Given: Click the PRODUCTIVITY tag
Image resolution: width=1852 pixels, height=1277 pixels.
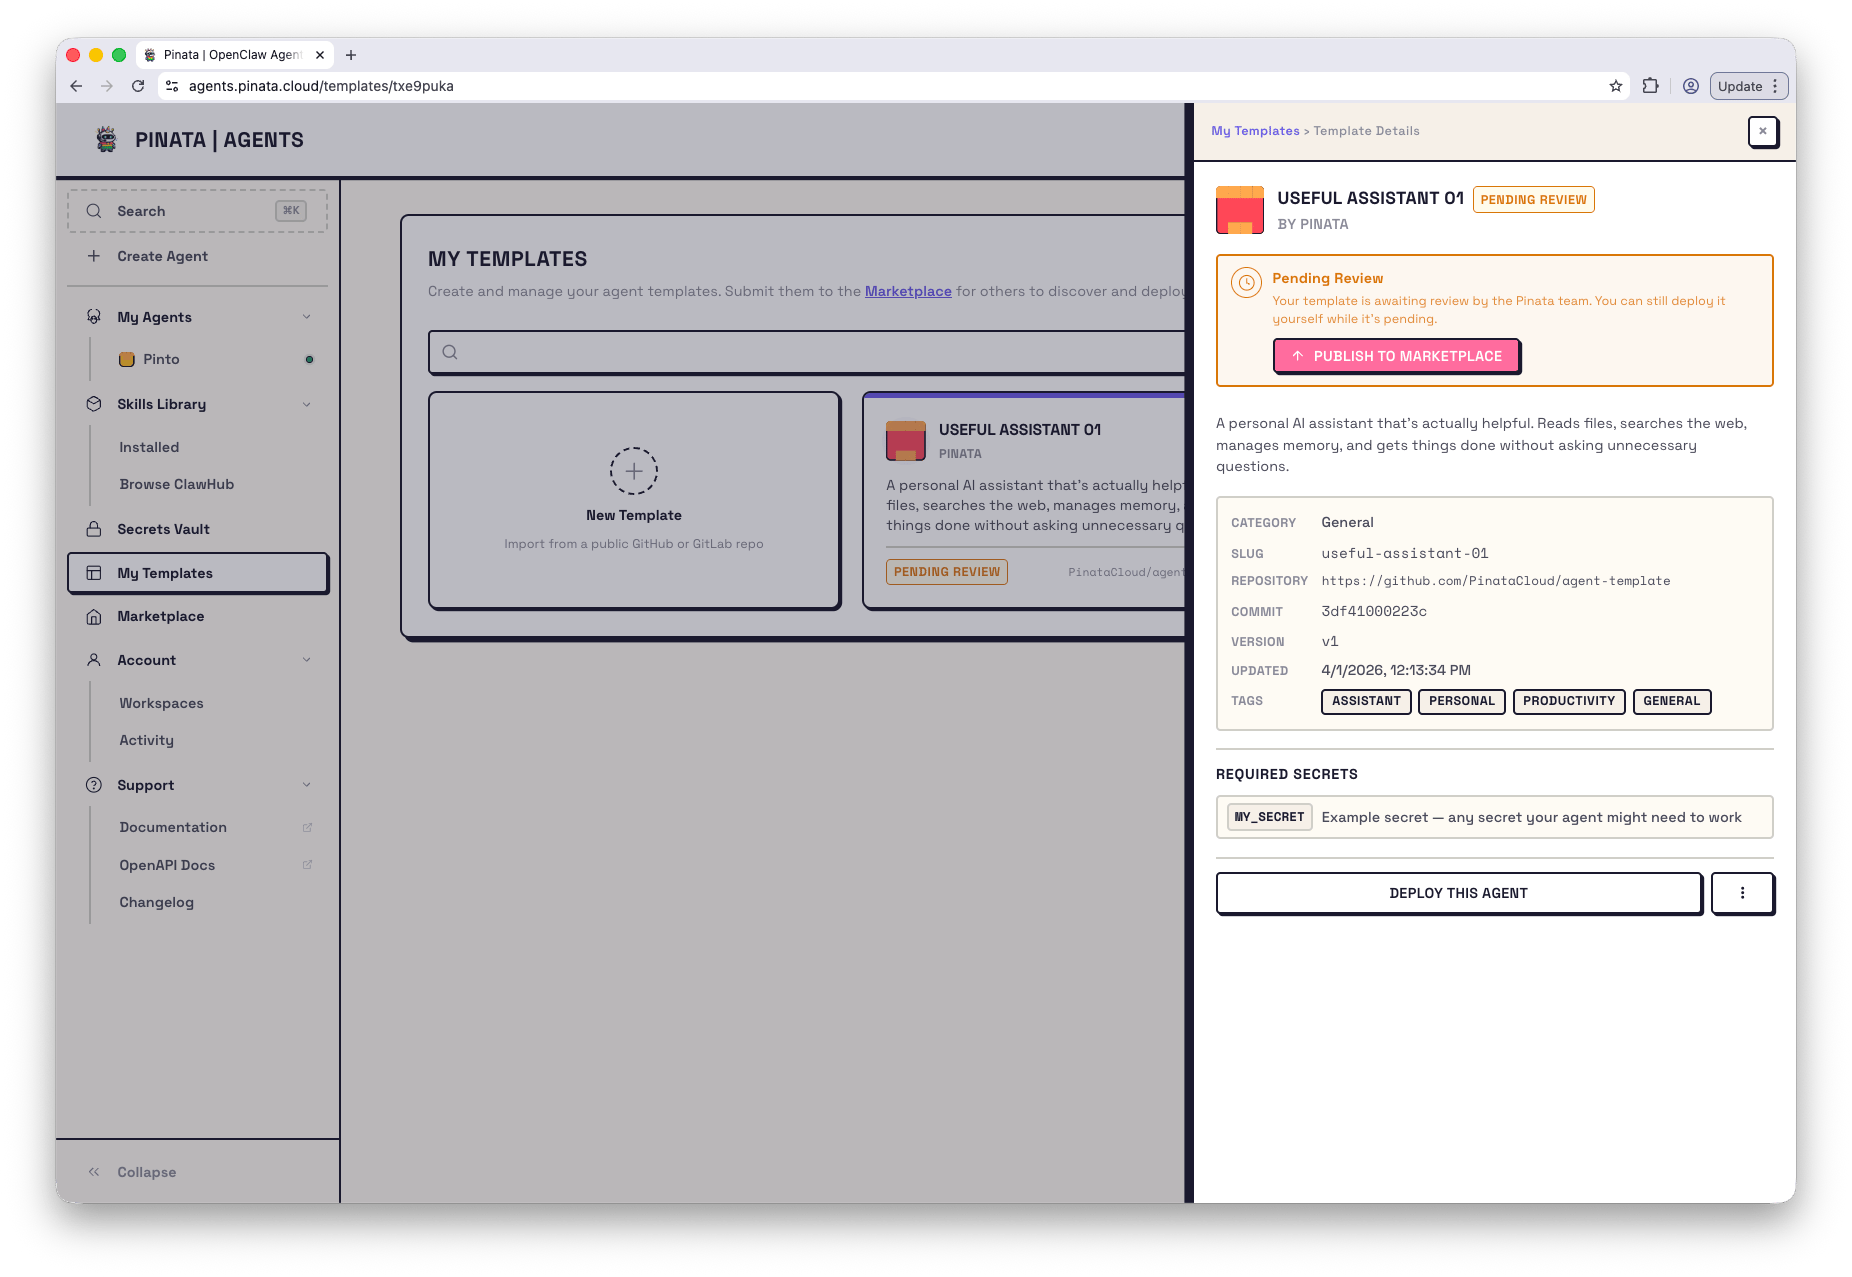Looking at the screenshot, I should pos(1569,701).
